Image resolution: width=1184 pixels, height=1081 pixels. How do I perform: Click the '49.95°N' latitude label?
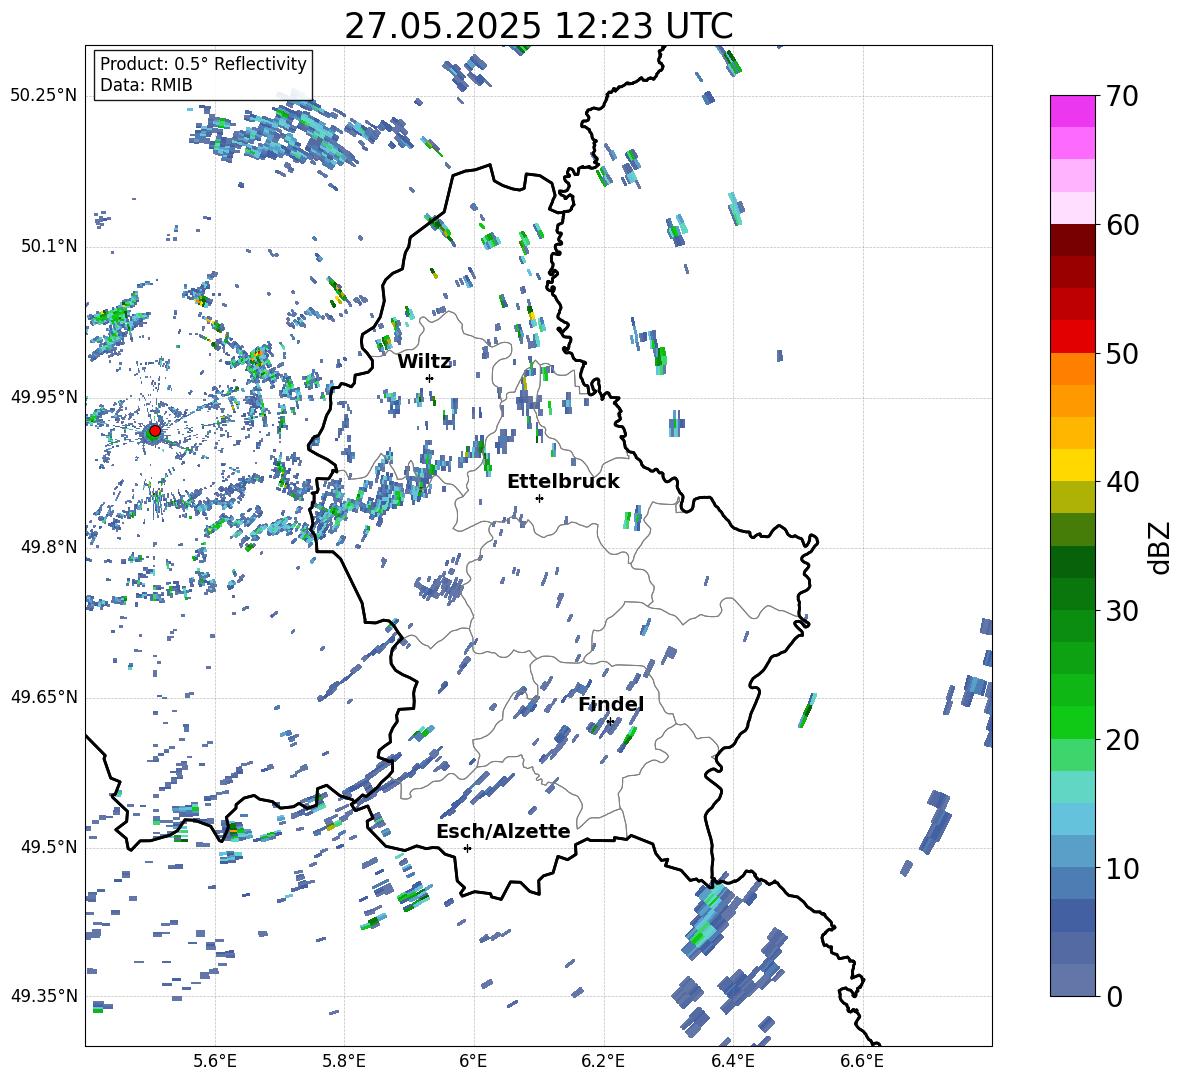[x=44, y=396]
